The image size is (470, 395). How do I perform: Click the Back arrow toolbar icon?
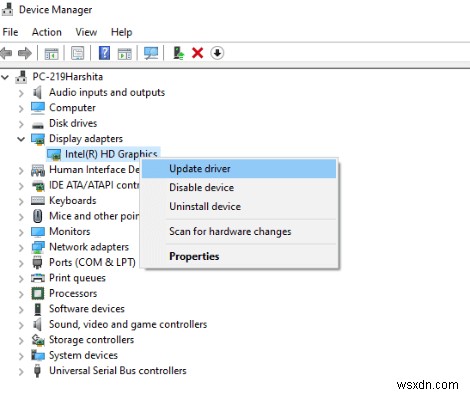6,53
